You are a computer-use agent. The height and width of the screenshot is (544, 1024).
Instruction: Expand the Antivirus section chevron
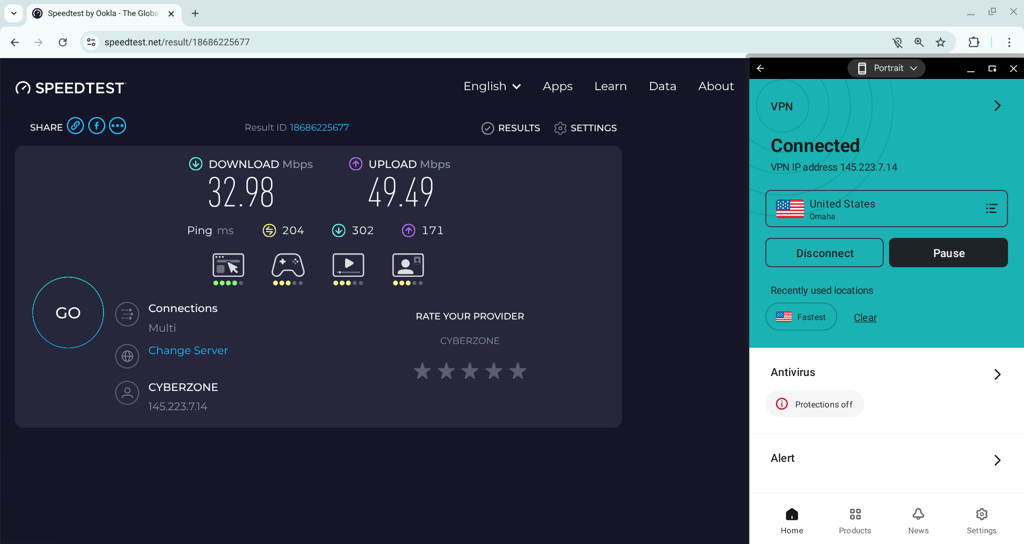[x=997, y=374]
